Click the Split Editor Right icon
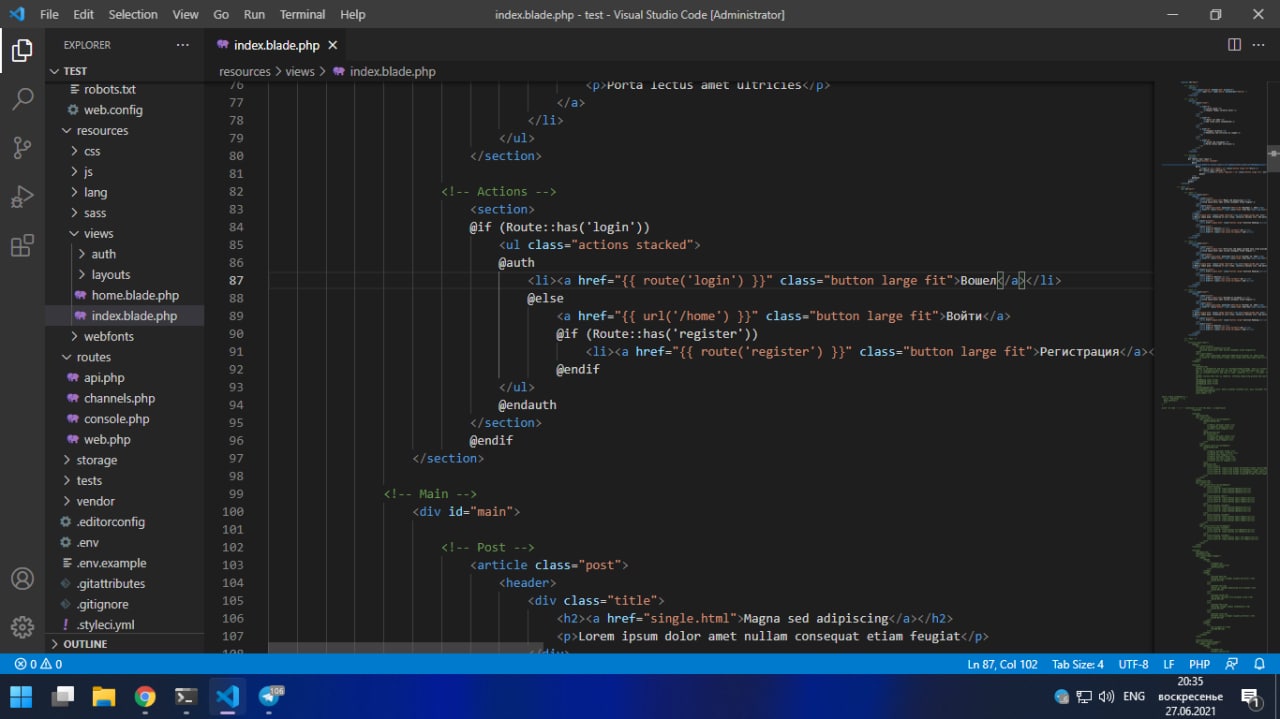 click(x=1234, y=45)
